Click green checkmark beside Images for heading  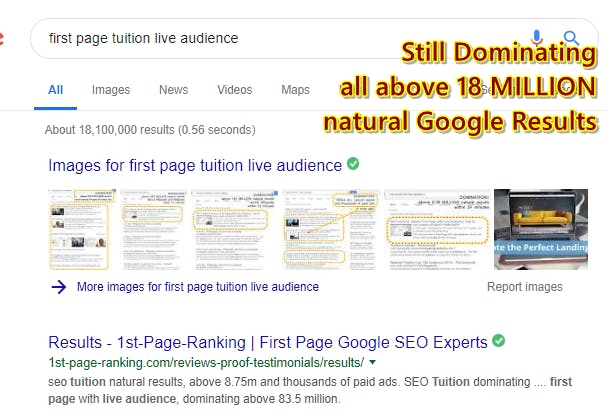[x=353, y=164]
